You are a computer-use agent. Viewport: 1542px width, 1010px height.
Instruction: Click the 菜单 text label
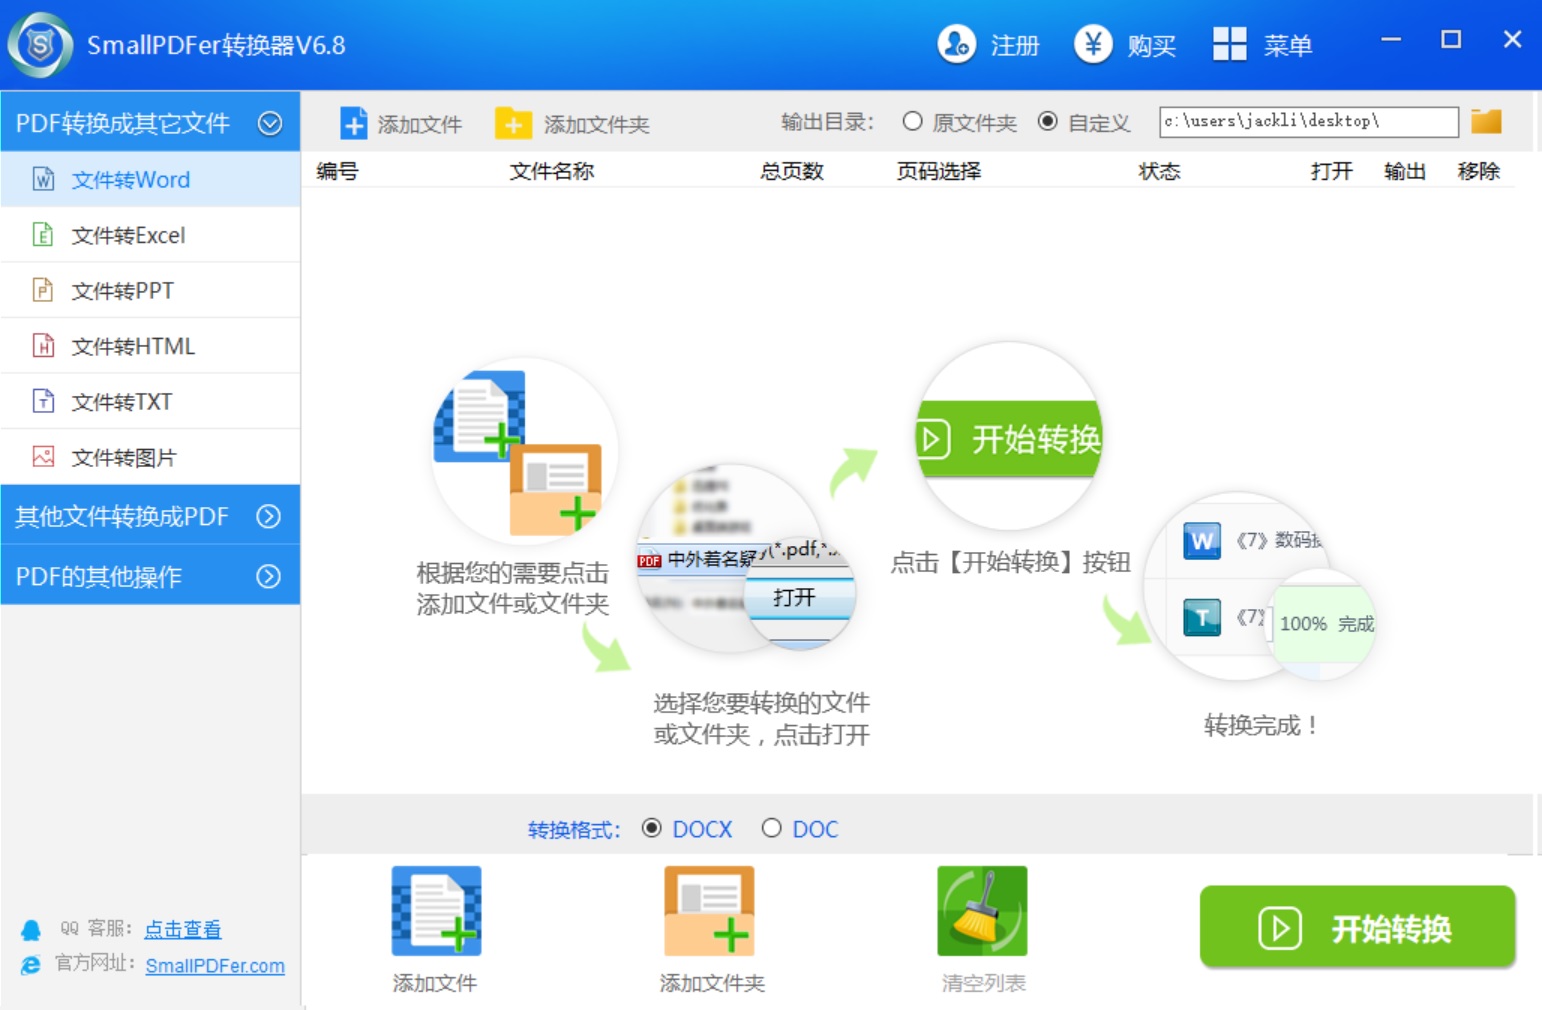coord(1288,46)
